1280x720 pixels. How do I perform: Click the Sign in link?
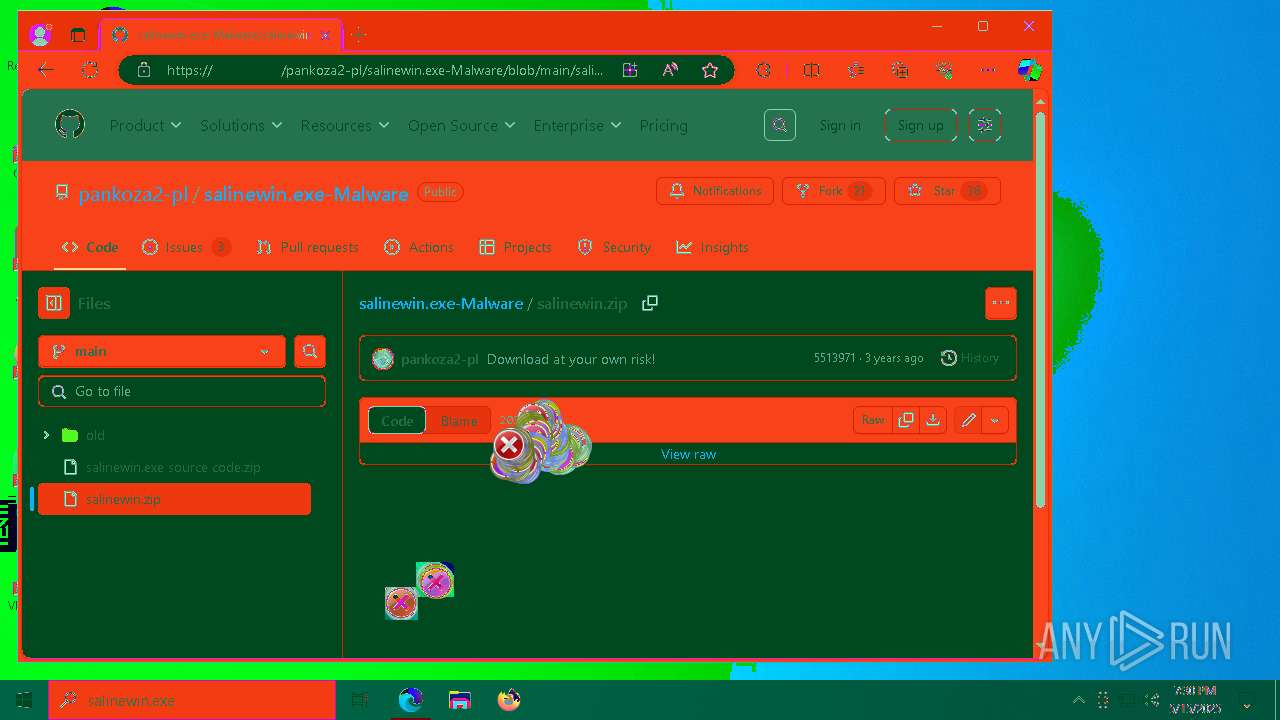tap(840, 125)
